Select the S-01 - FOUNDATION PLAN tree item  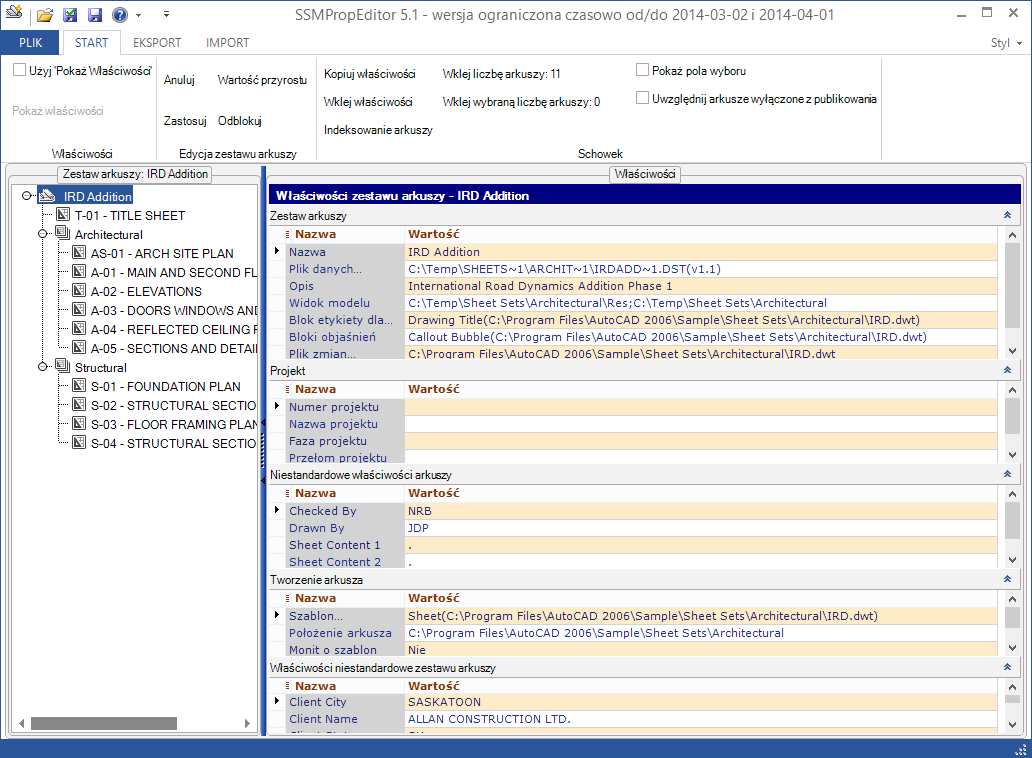(x=166, y=386)
